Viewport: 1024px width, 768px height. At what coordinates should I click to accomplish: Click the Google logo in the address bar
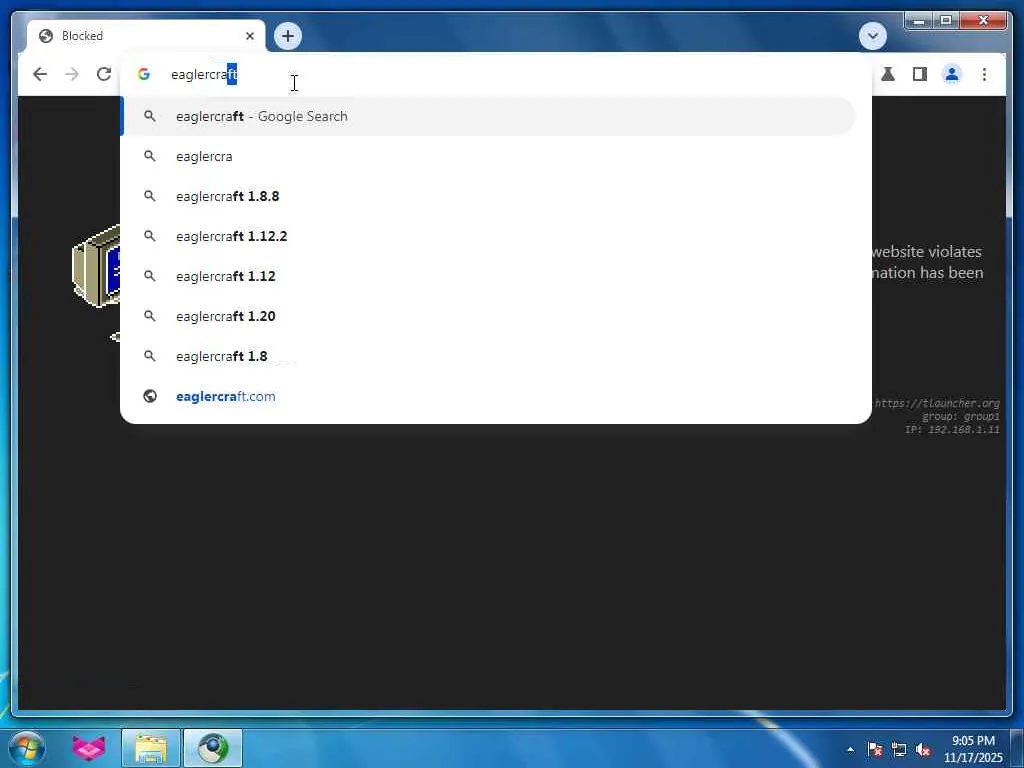click(x=144, y=74)
